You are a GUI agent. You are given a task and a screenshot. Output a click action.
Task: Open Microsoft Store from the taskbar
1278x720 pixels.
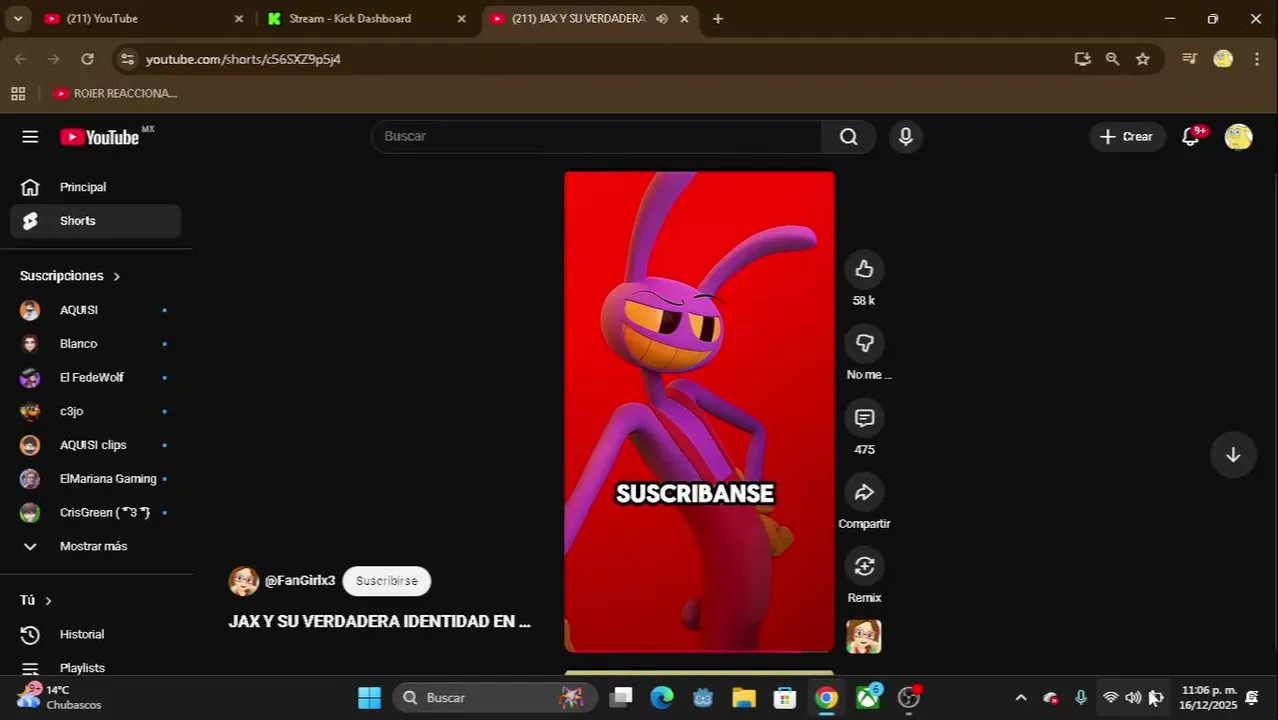(x=785, y=698)
